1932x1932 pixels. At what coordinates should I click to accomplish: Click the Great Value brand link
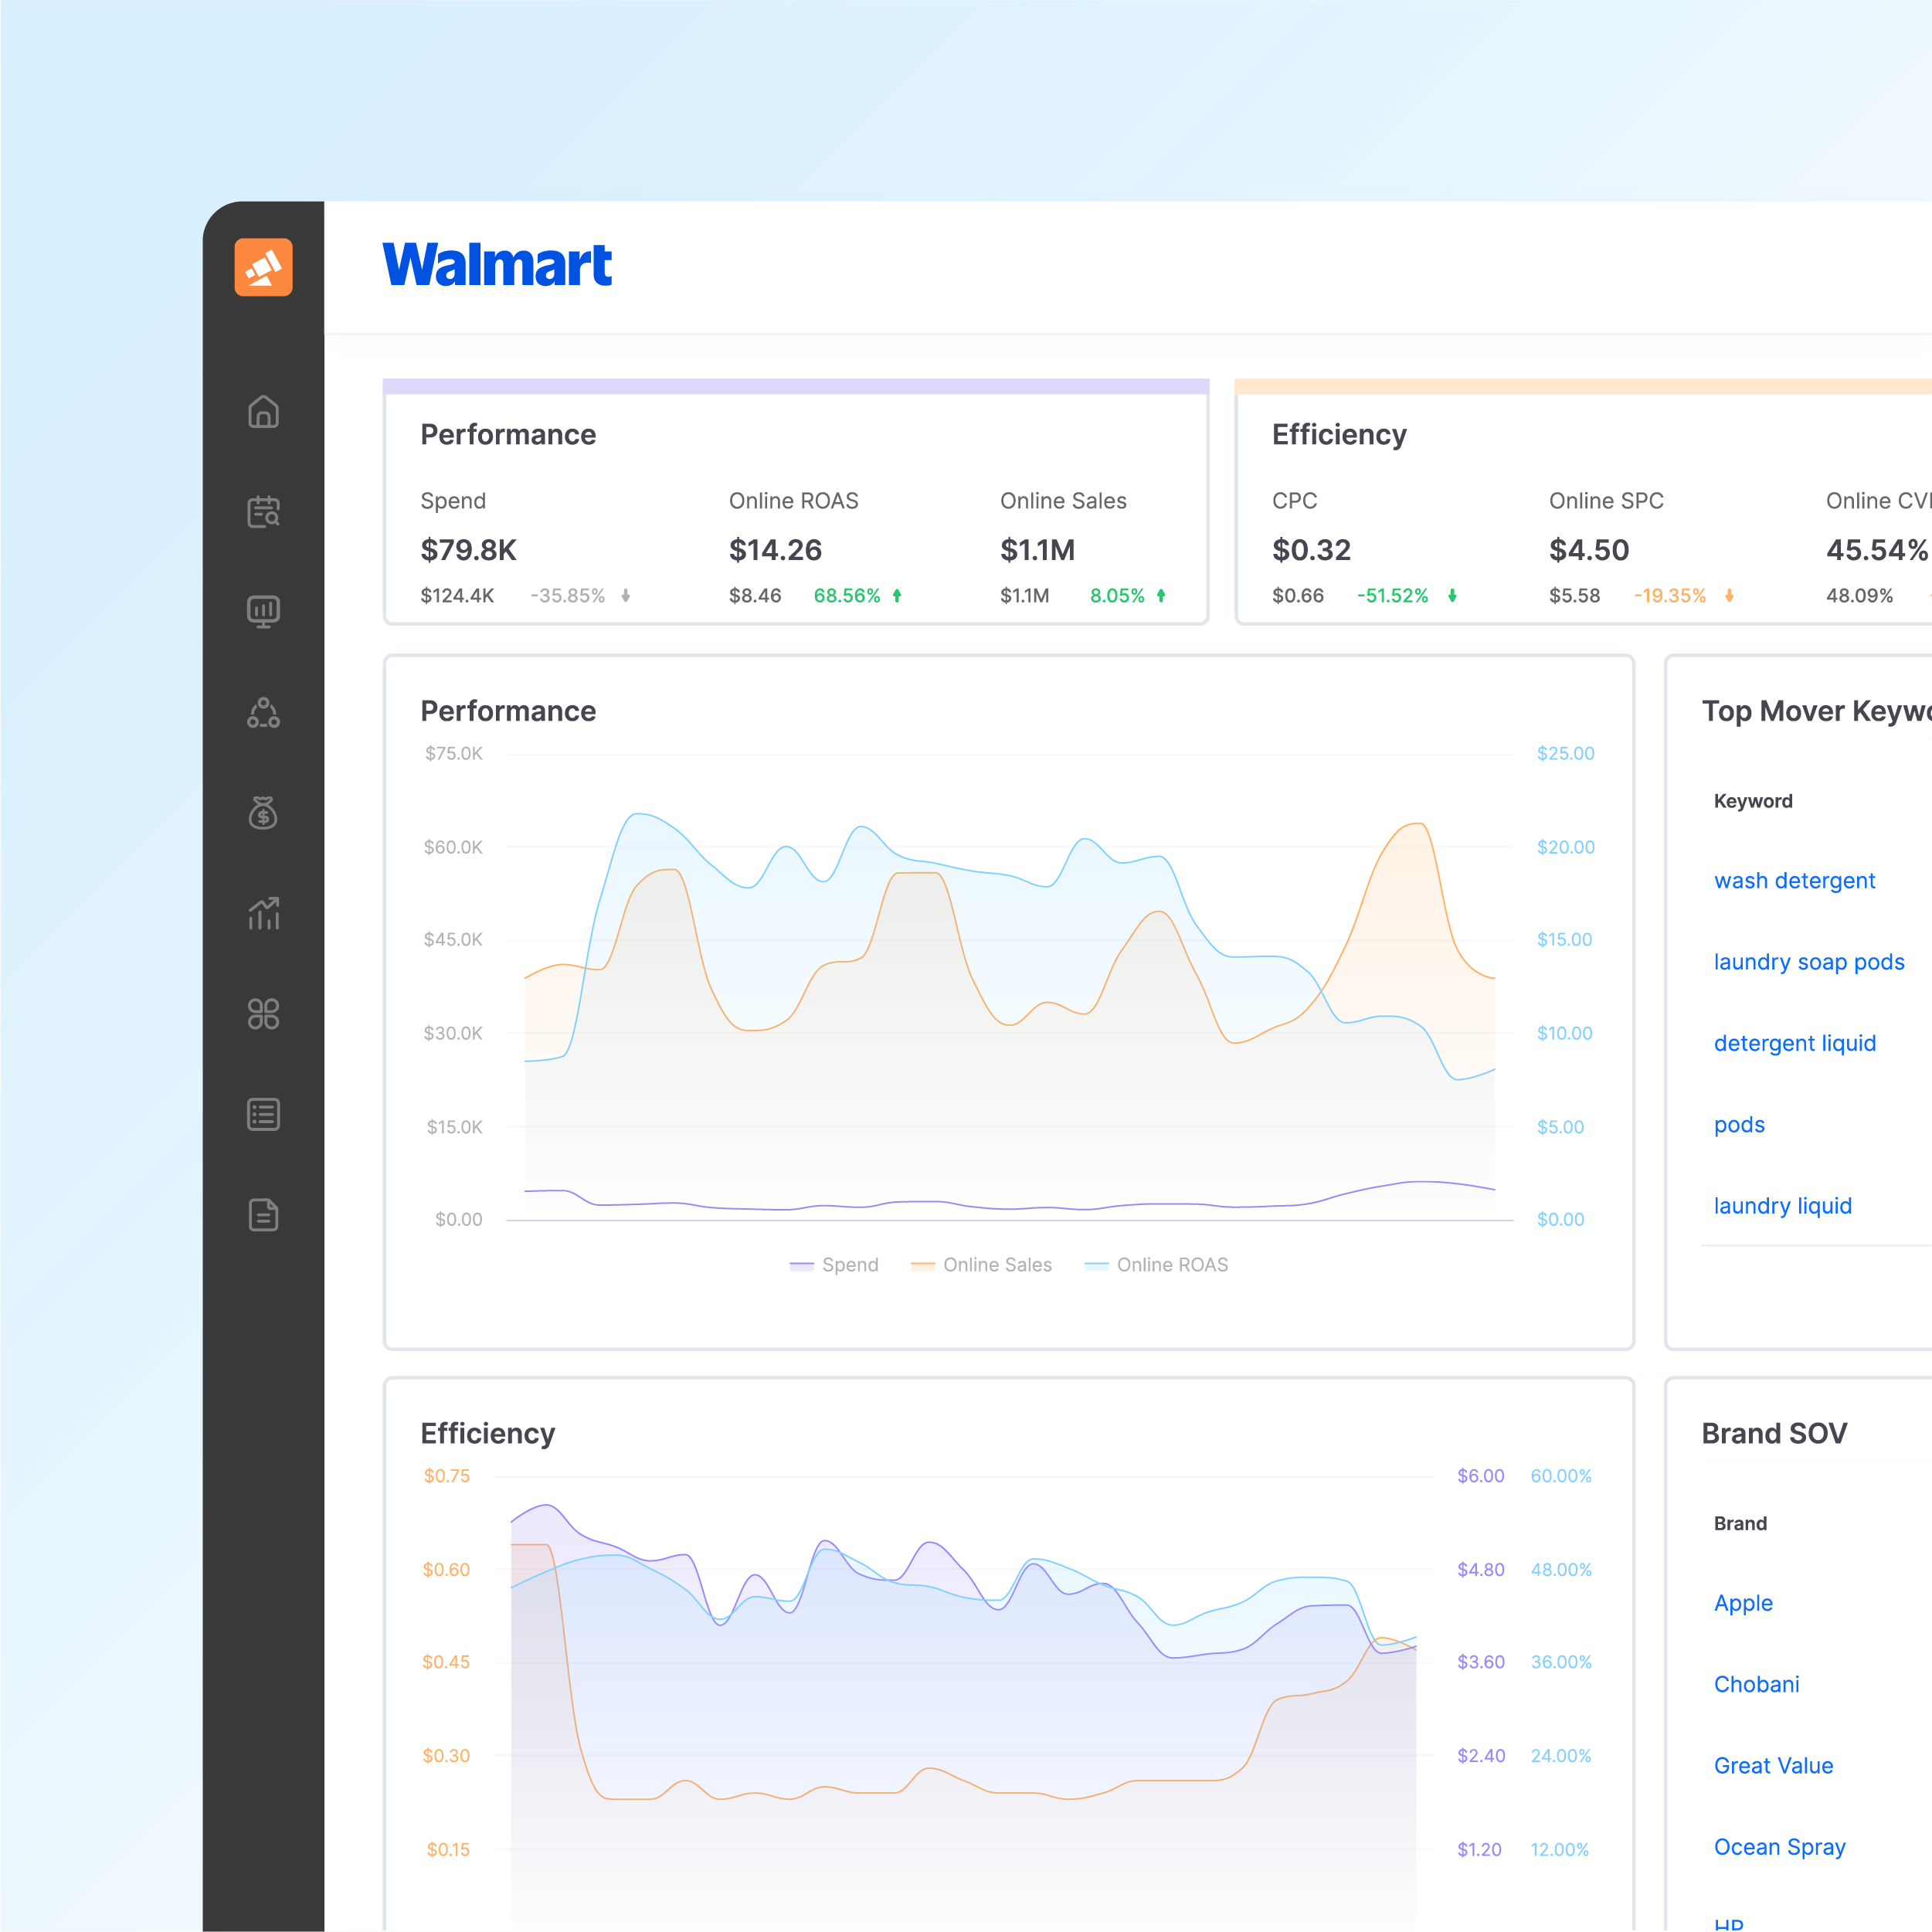tap(1773, 1766)
